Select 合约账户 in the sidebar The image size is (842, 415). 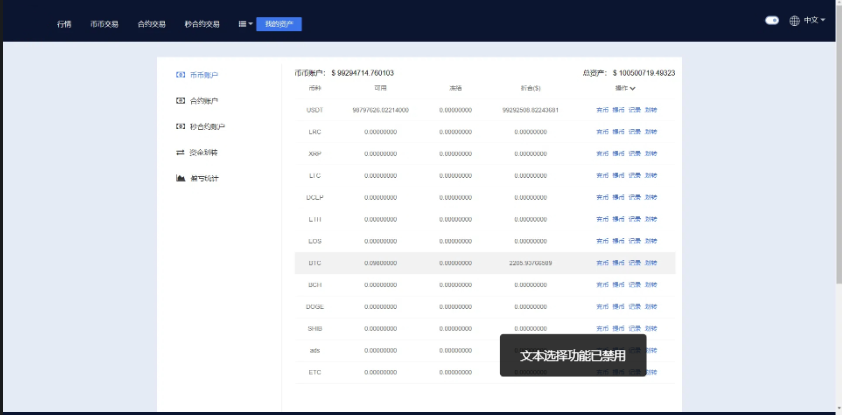click(x=204, y=101)
